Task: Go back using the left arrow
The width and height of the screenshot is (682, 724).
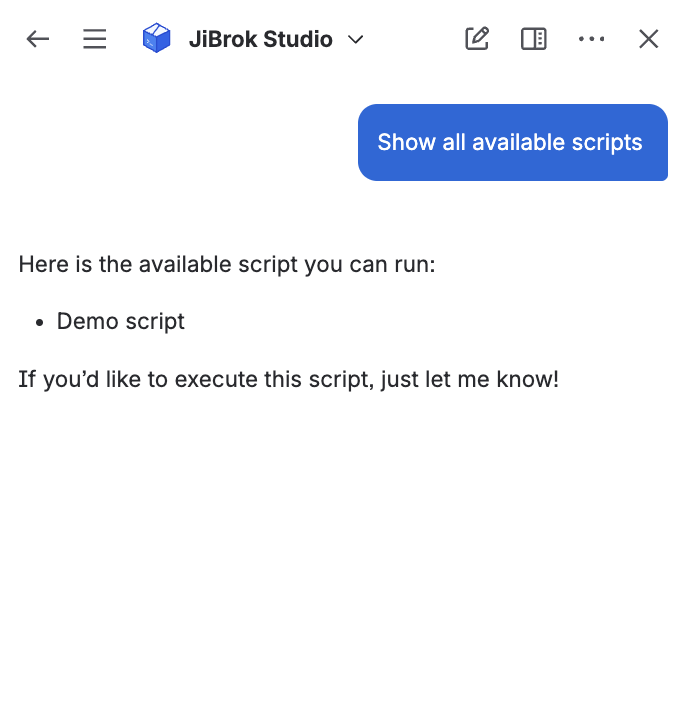Action: coord(38,39)
